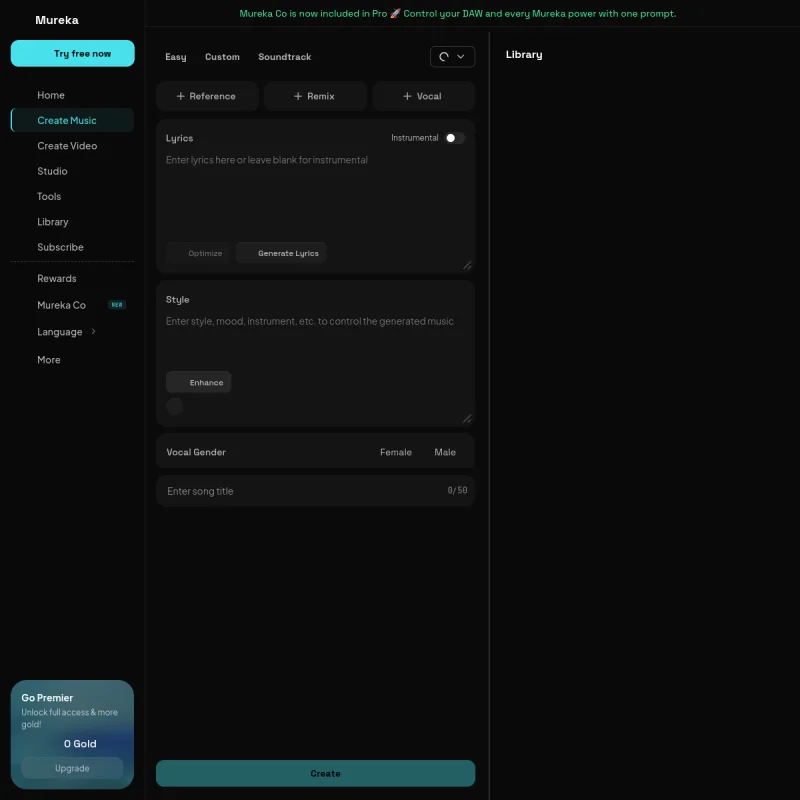Screen dimensions: 800x800
Task: Click the Enhance style button
Action: [x=198, y=382]
